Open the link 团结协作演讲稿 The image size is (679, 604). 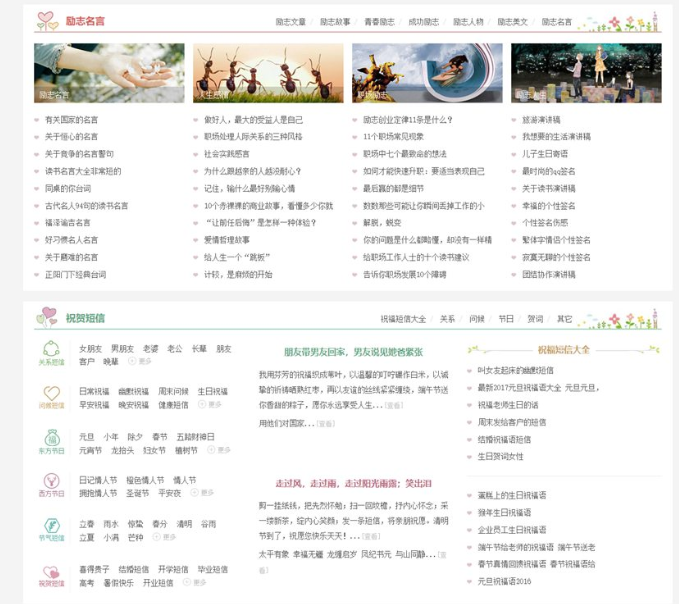click(549, 275)
